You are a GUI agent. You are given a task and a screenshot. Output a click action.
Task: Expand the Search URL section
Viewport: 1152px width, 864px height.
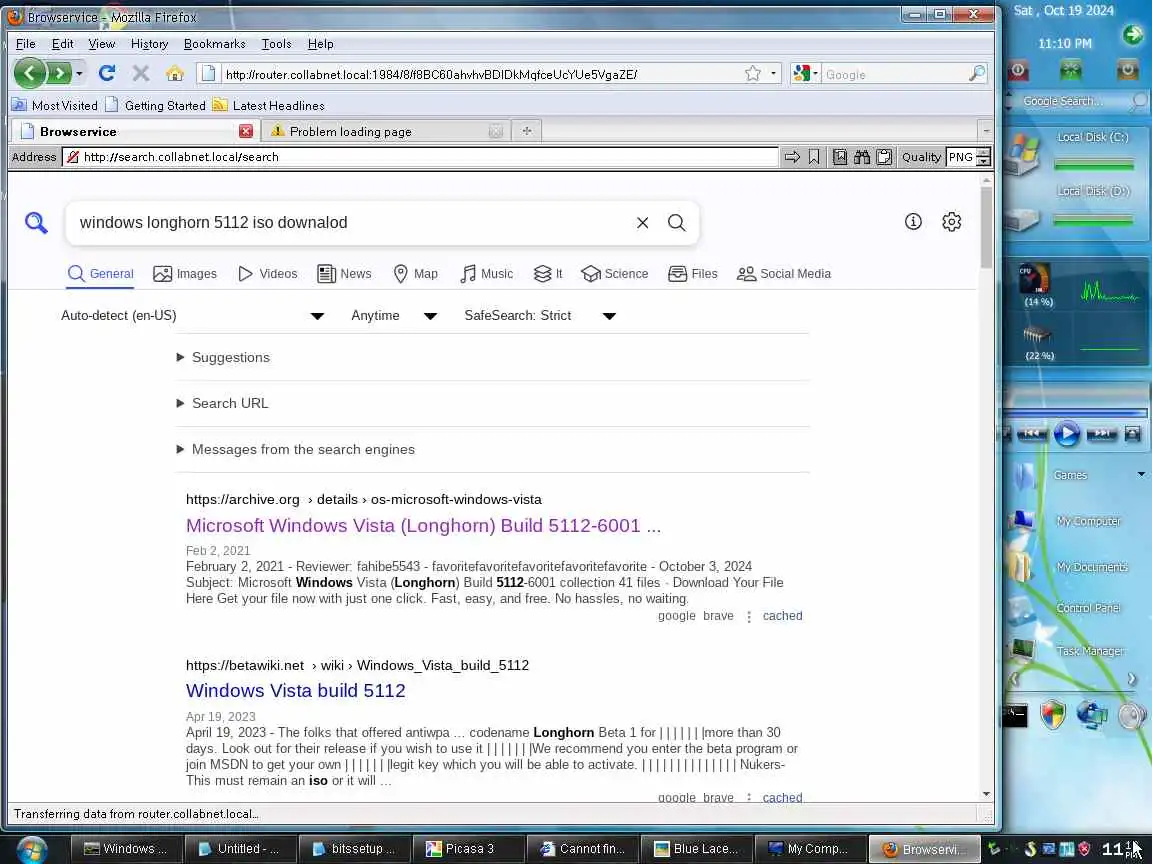point(223,403)
